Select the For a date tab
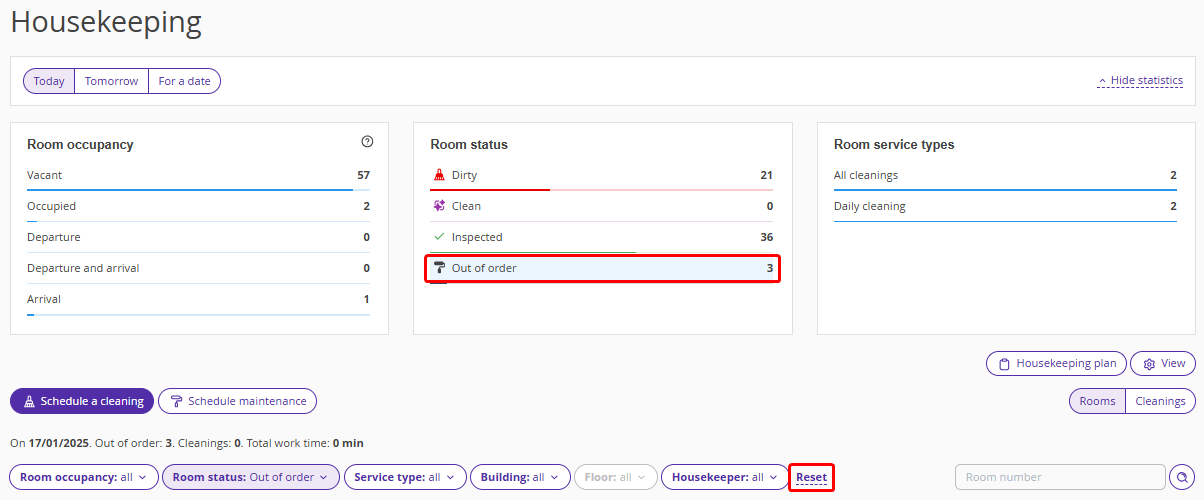The width and height of the screenshot is (1204, 500). tap(184, 81)
